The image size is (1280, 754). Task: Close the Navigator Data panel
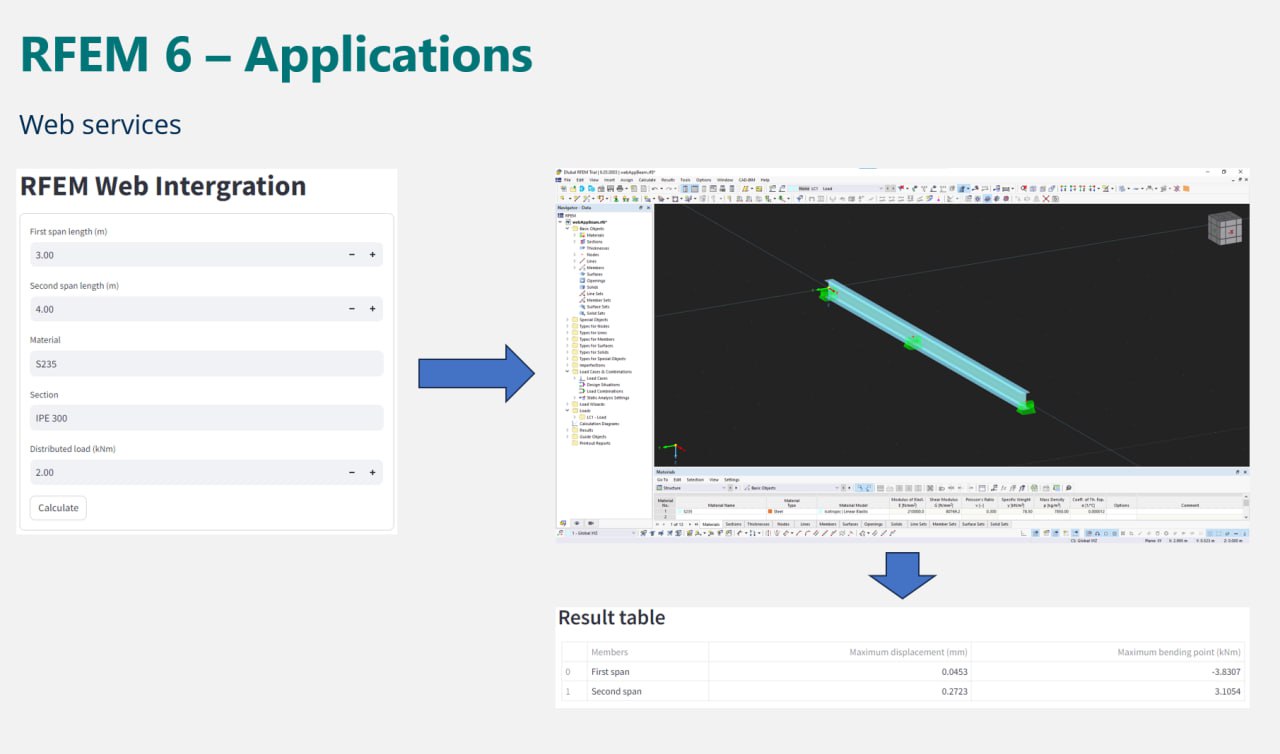(648, 208)
